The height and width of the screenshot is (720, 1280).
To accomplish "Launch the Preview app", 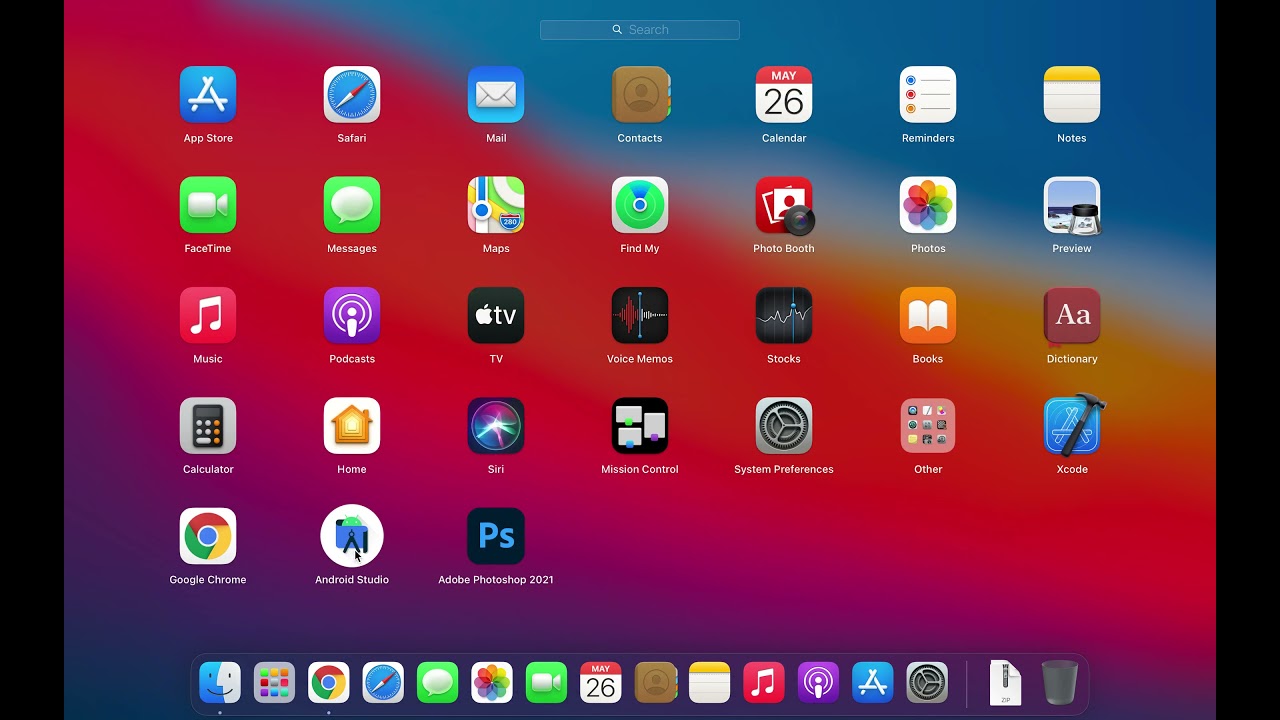I will tap(1072, 205).
